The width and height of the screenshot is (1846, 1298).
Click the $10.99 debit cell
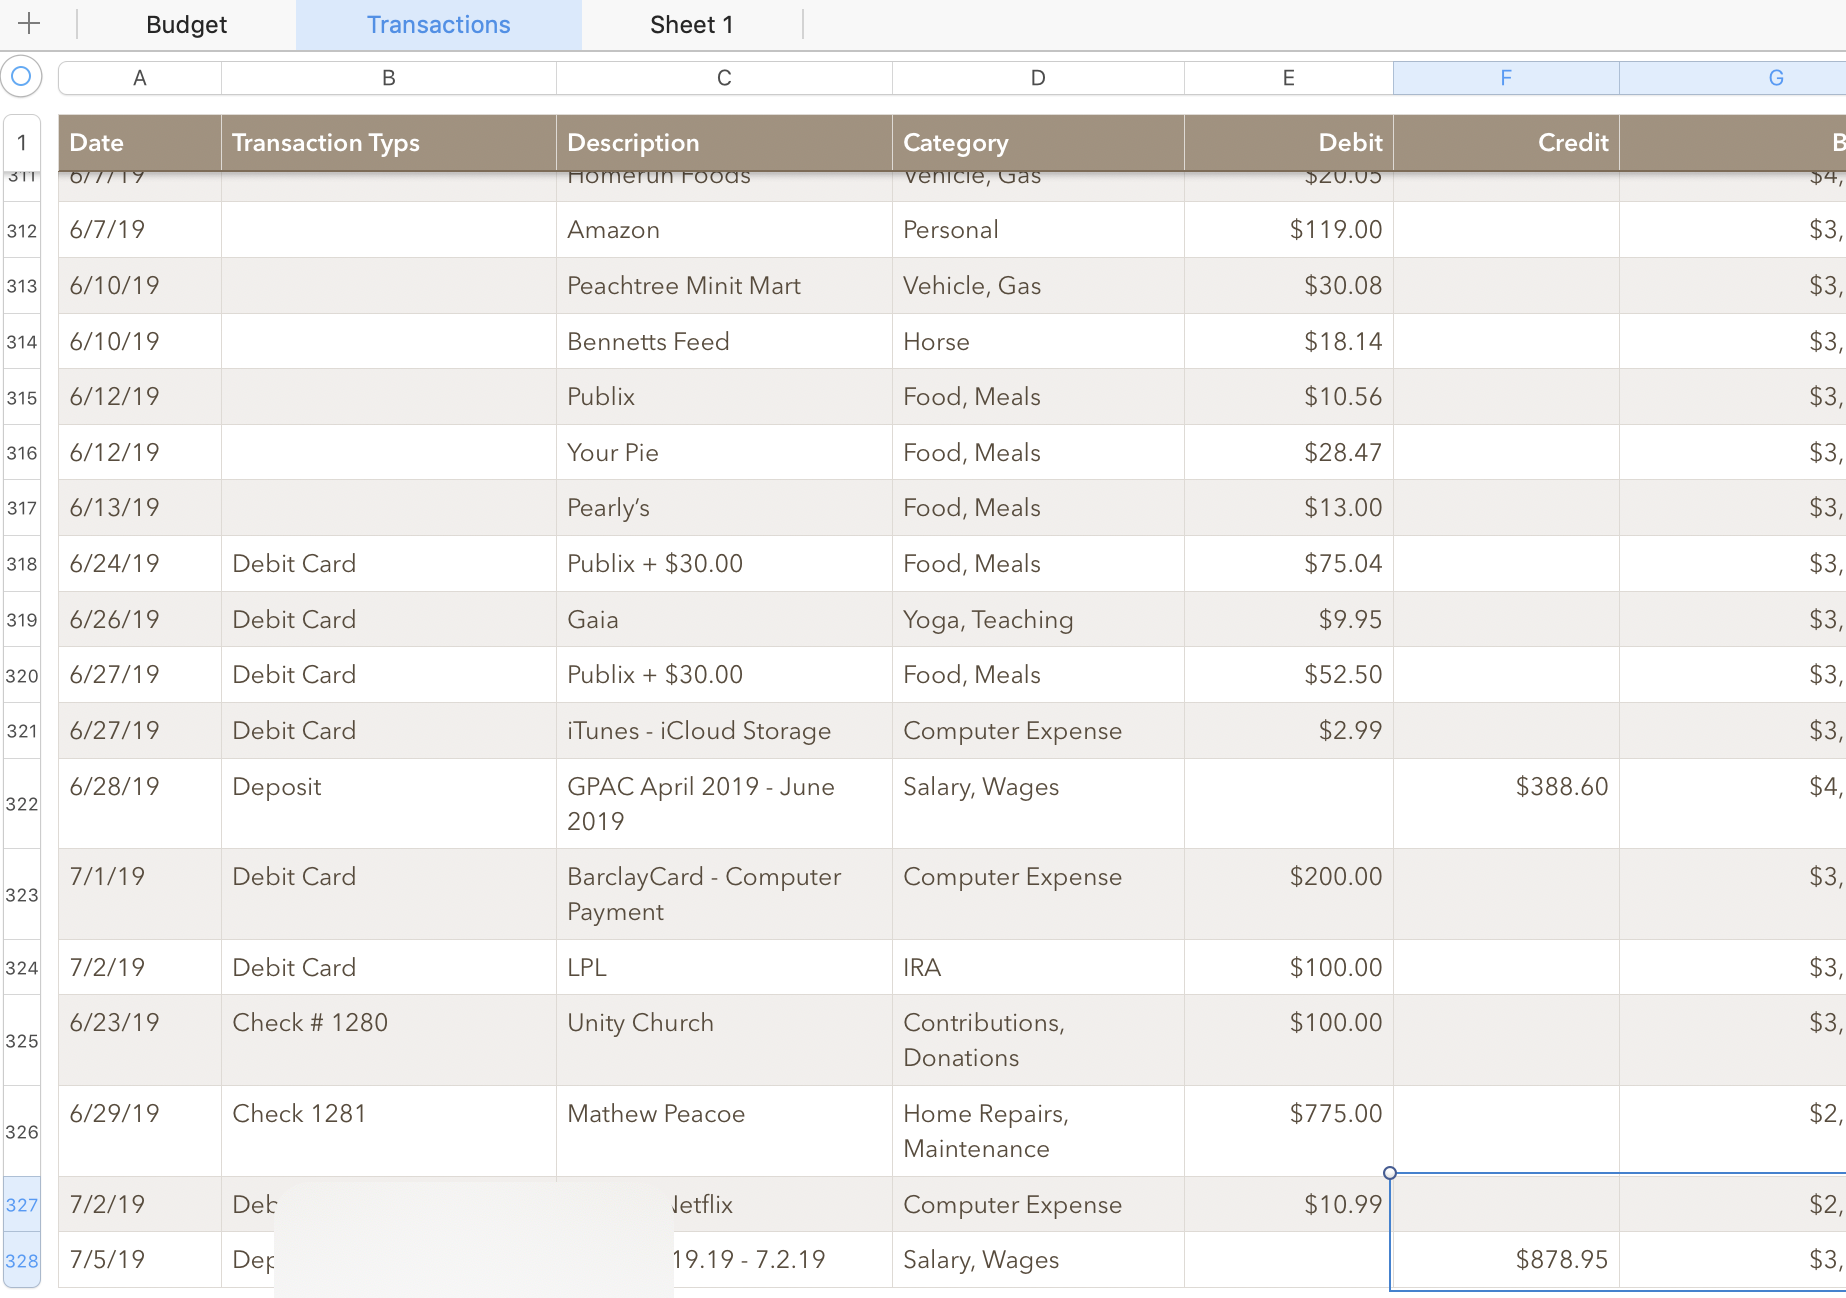point(1289,1205)
